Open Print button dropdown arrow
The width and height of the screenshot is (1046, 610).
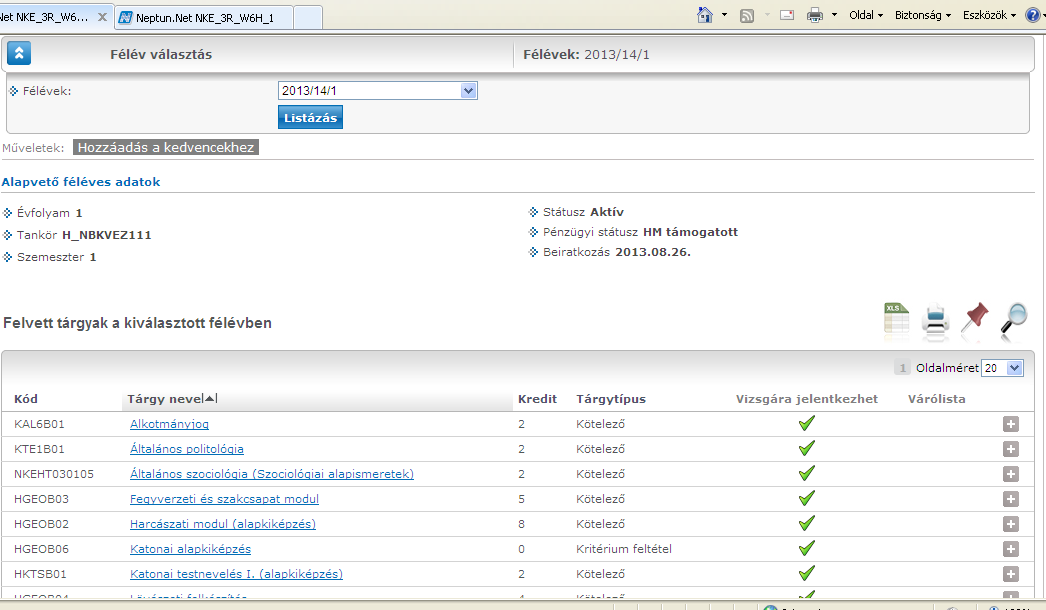click(834, 15)
